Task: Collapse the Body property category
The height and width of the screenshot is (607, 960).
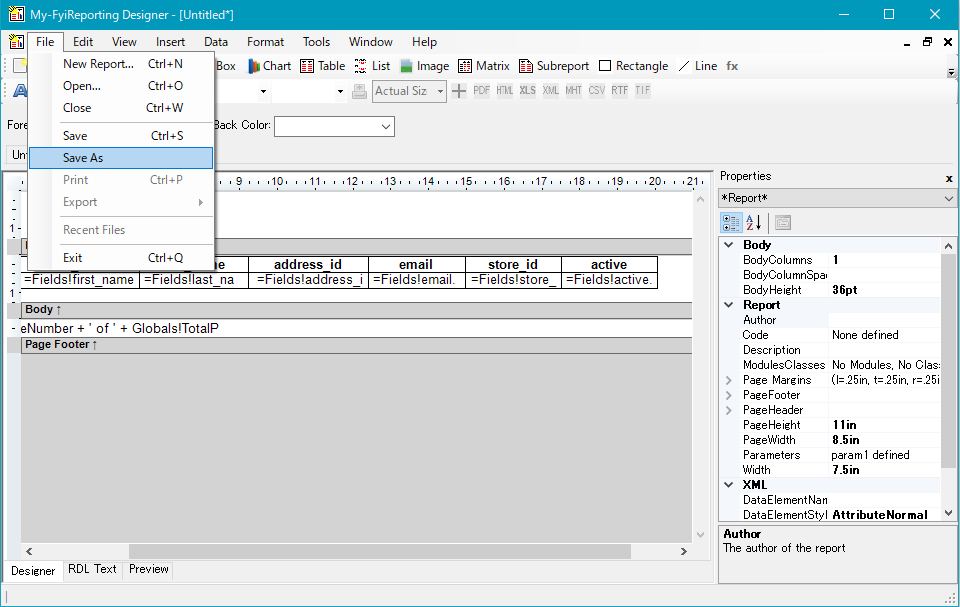Action: pyautogui.click(x=729, y=245)
